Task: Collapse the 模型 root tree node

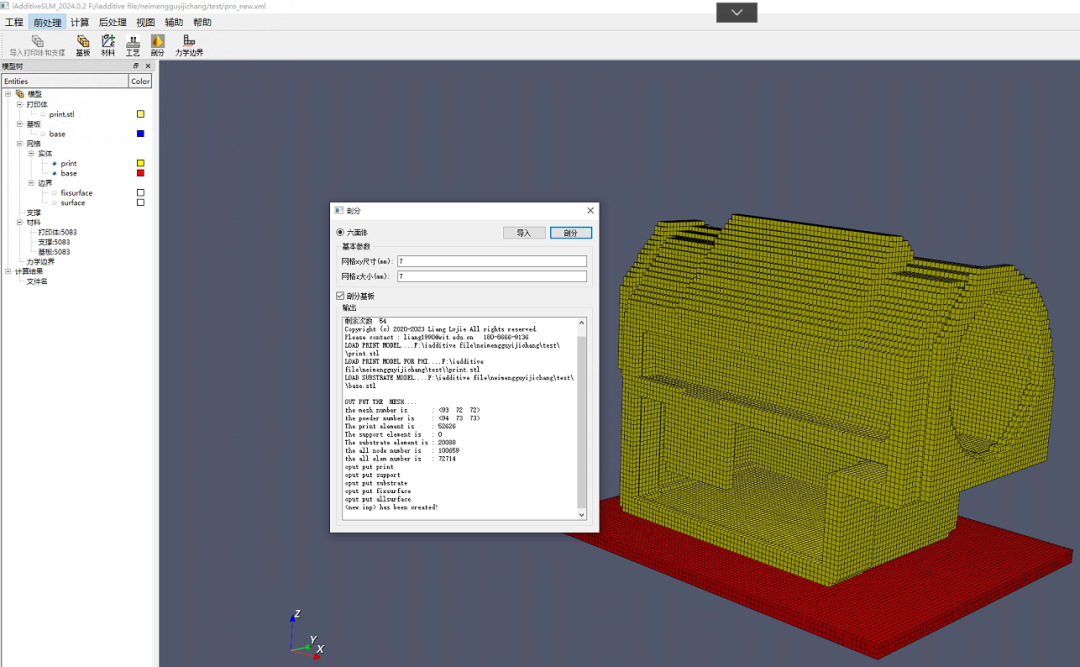Action: tap(8, 94)
